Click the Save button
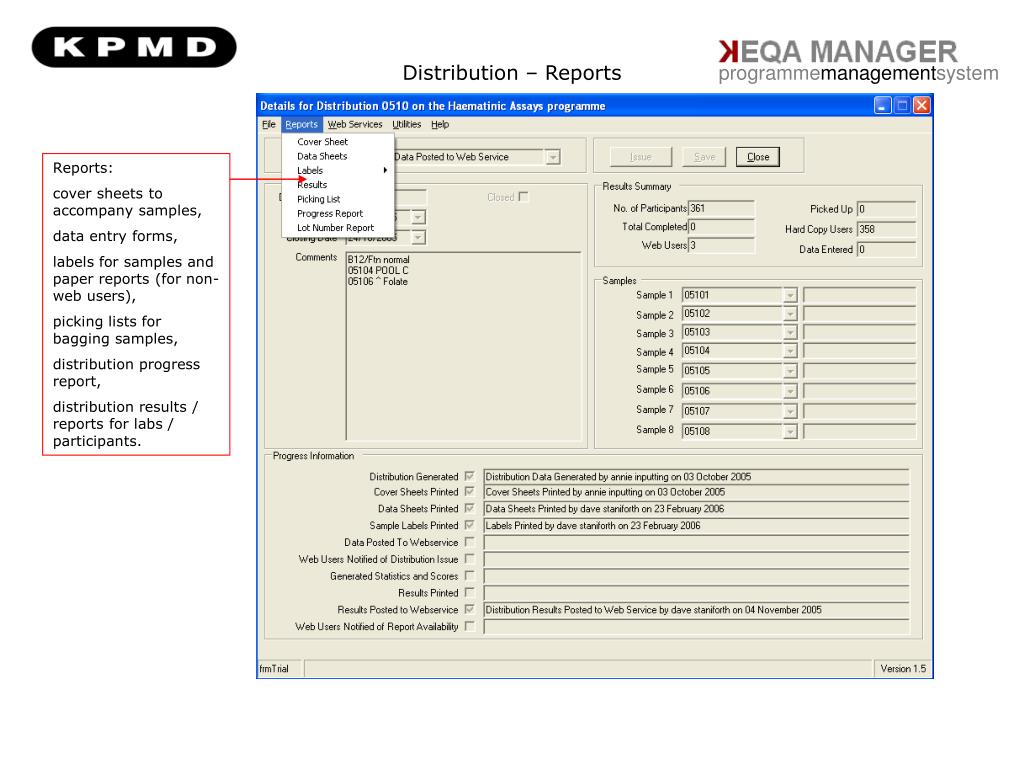 pyautogui.click(x=704, y=157)
